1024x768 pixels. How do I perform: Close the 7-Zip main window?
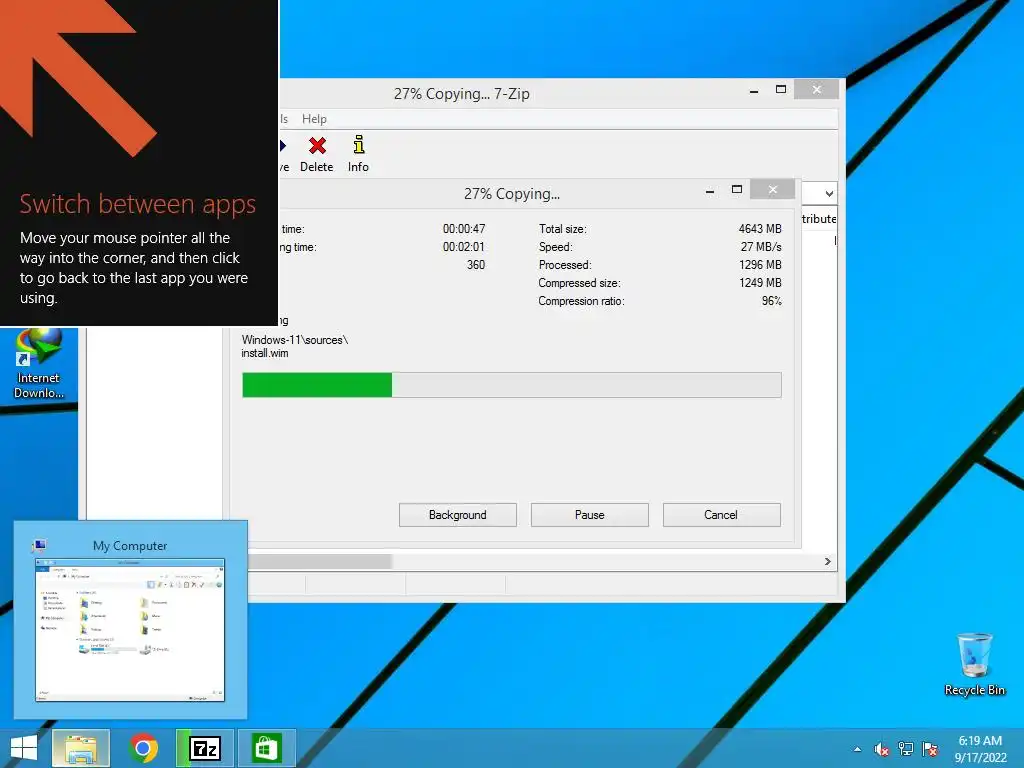pyautogui.click(x=816, y=89)
